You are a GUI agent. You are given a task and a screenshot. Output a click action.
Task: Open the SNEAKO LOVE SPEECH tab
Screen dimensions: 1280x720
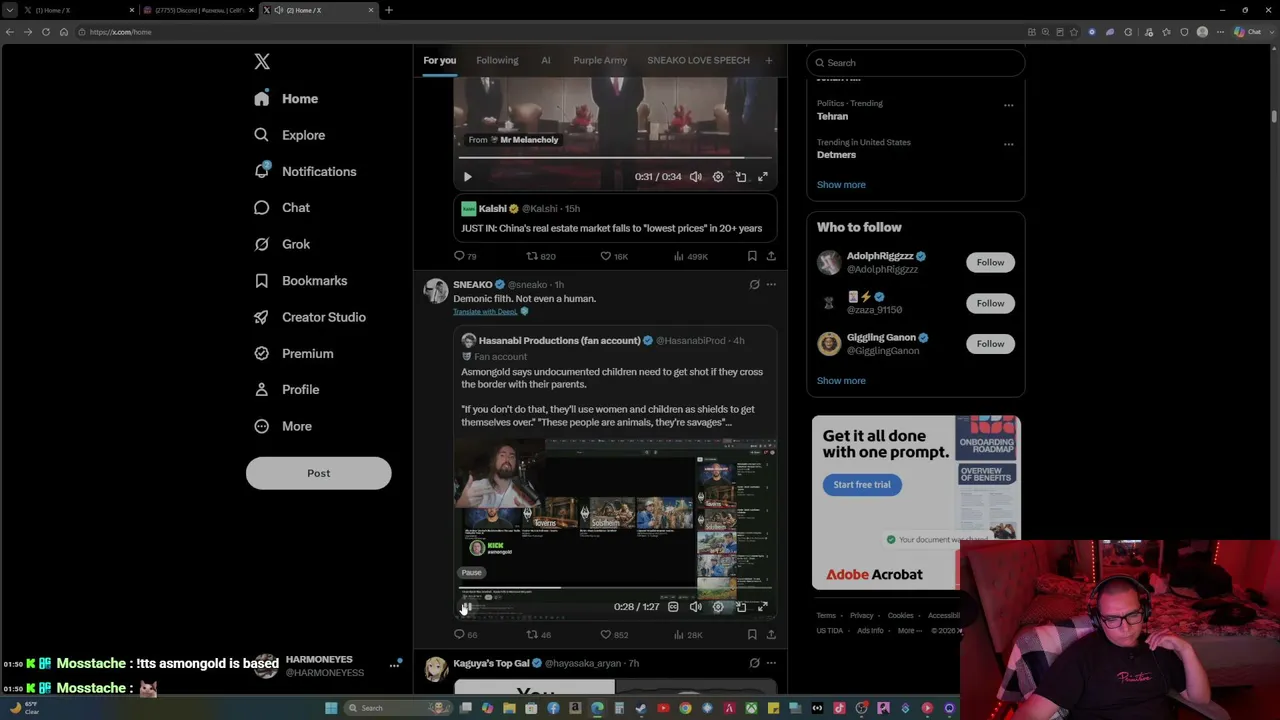point(698,60)
